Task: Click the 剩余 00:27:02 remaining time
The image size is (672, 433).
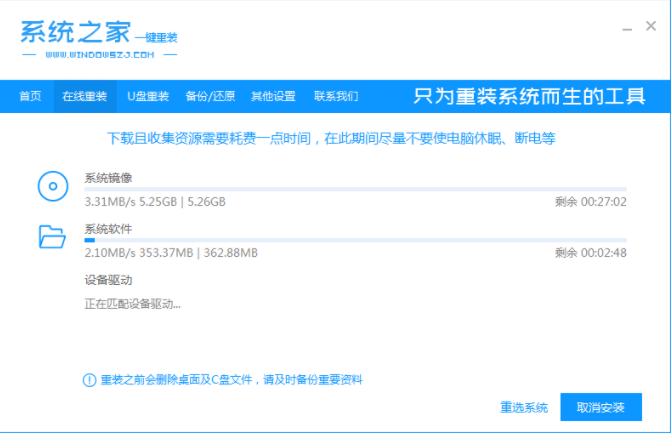Action: [590, 201]
